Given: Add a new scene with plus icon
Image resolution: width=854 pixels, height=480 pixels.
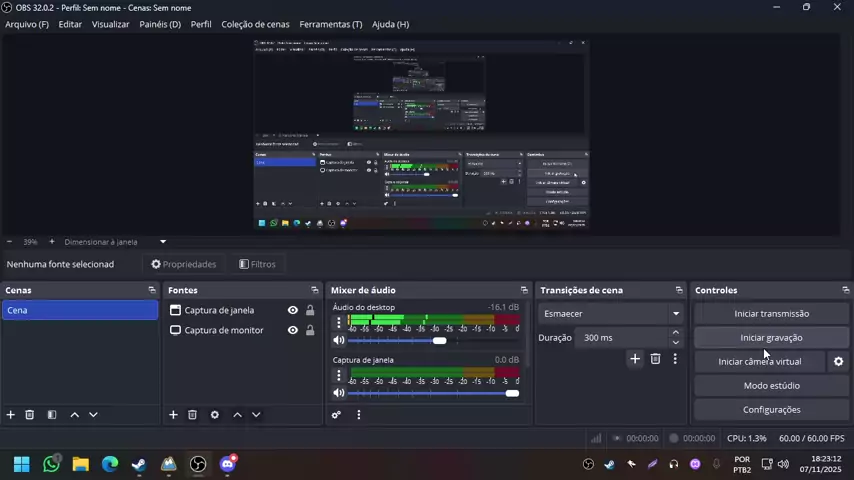Looking at the screenshot, I should pyautogui.click(x=11, y=415).
